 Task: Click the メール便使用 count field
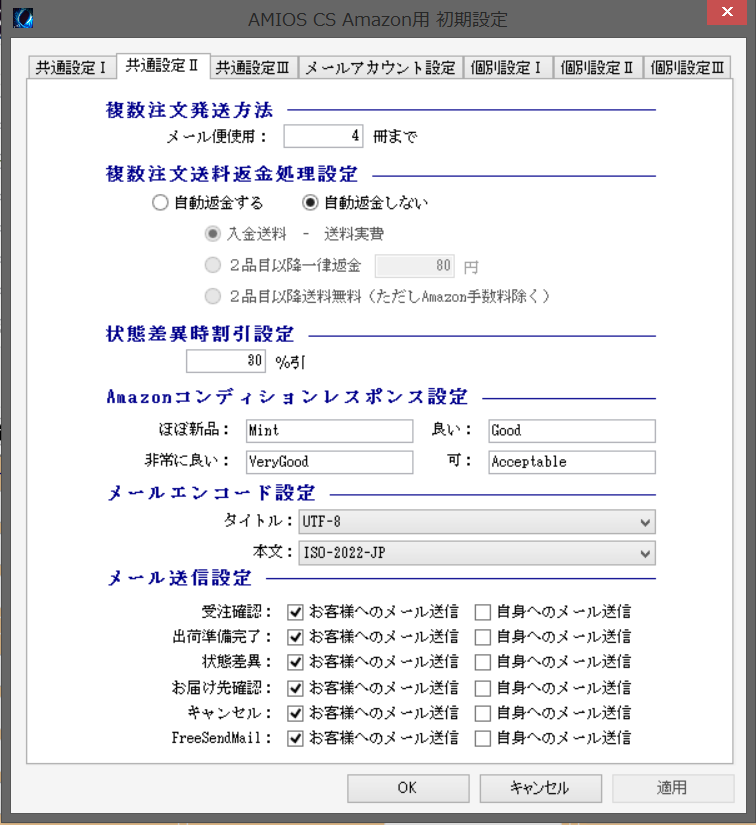(x=323, y=136)
